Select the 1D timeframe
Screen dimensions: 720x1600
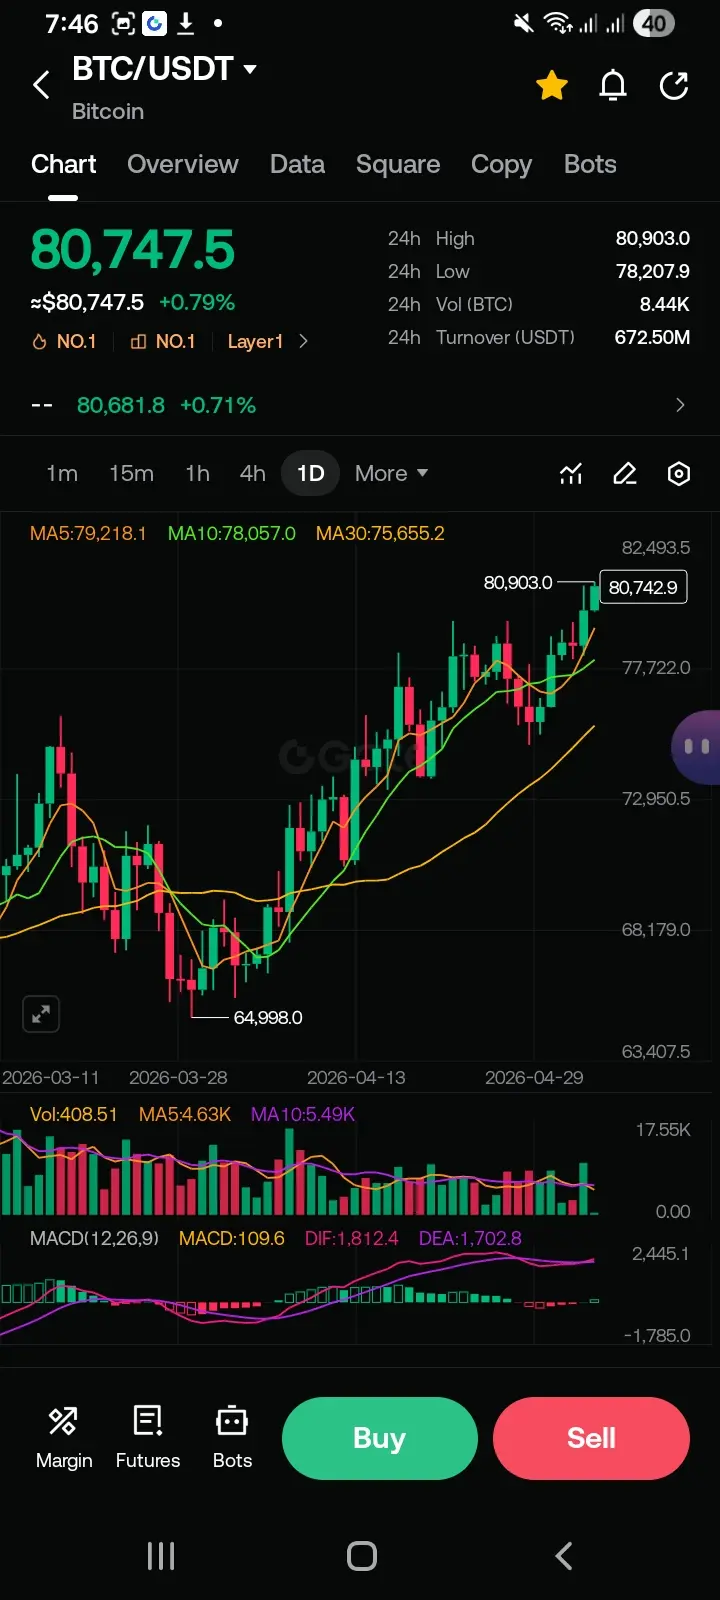(311, 473)
